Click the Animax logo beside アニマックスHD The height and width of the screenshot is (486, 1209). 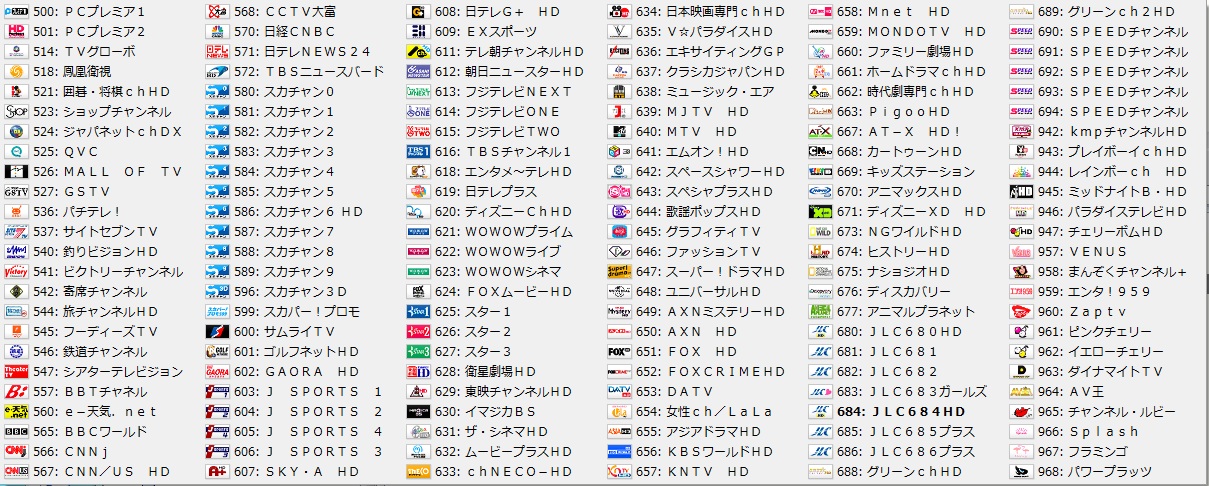point(821,191)
